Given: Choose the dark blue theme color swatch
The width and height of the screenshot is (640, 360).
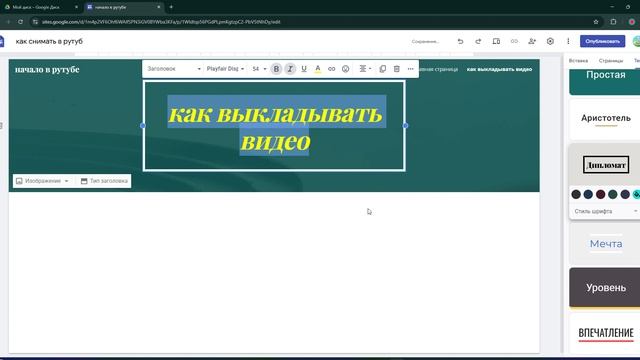Looking at the screenshot, I should [588, 194].
